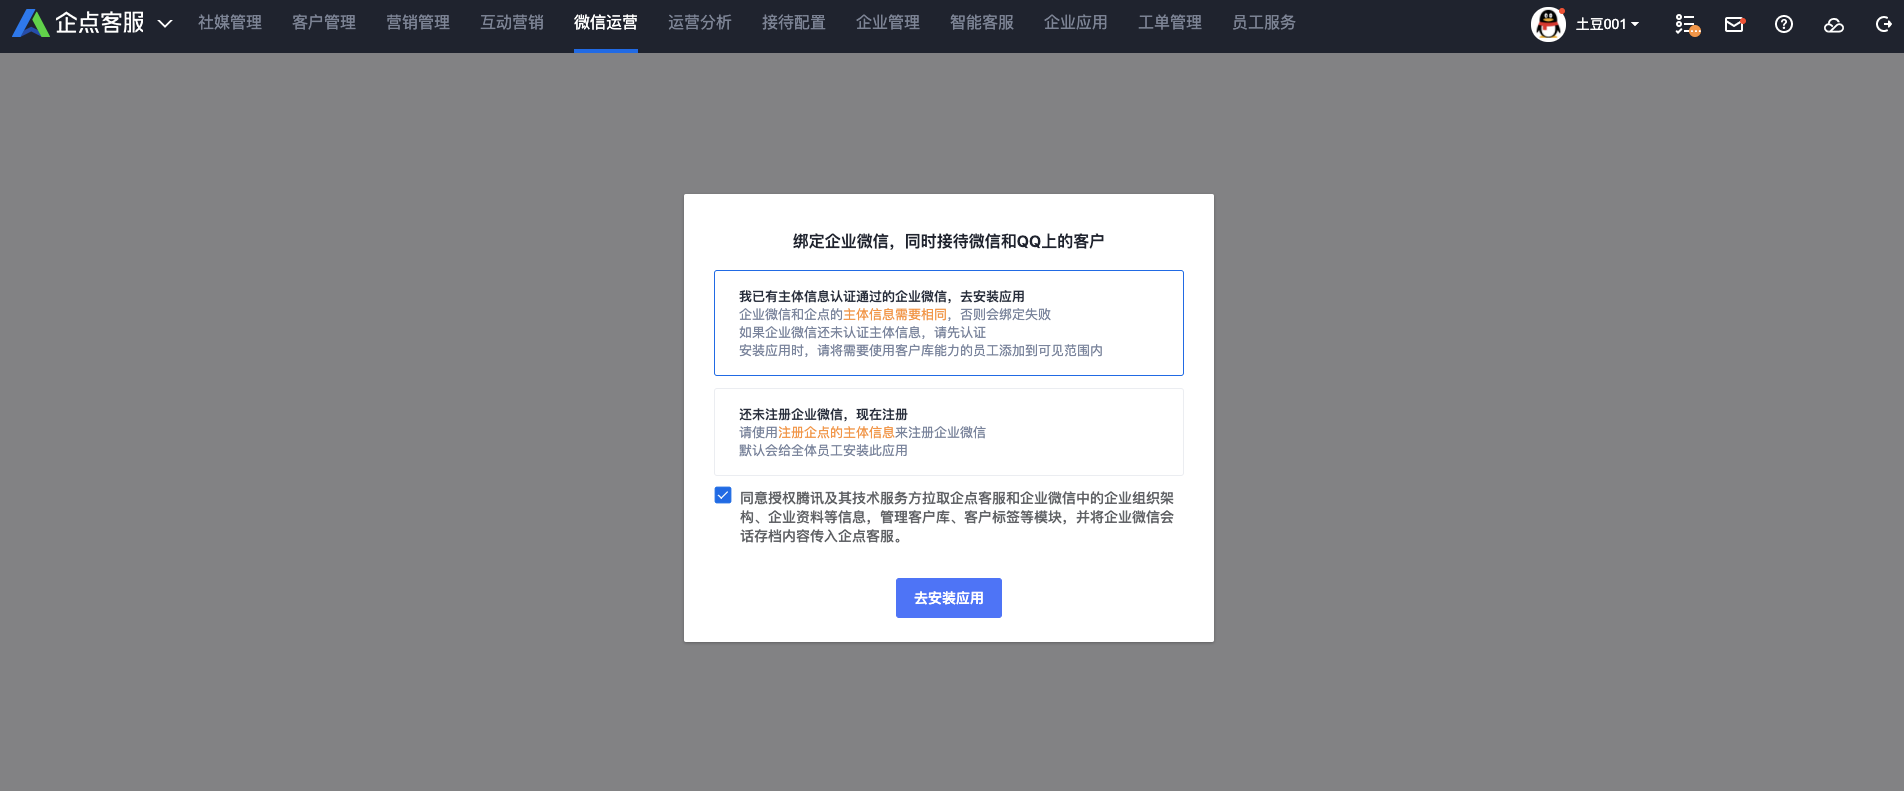Go to 互动营销 in the navigation bar
This screenshot has height=791, width=1904.
(x=512, y=23)
